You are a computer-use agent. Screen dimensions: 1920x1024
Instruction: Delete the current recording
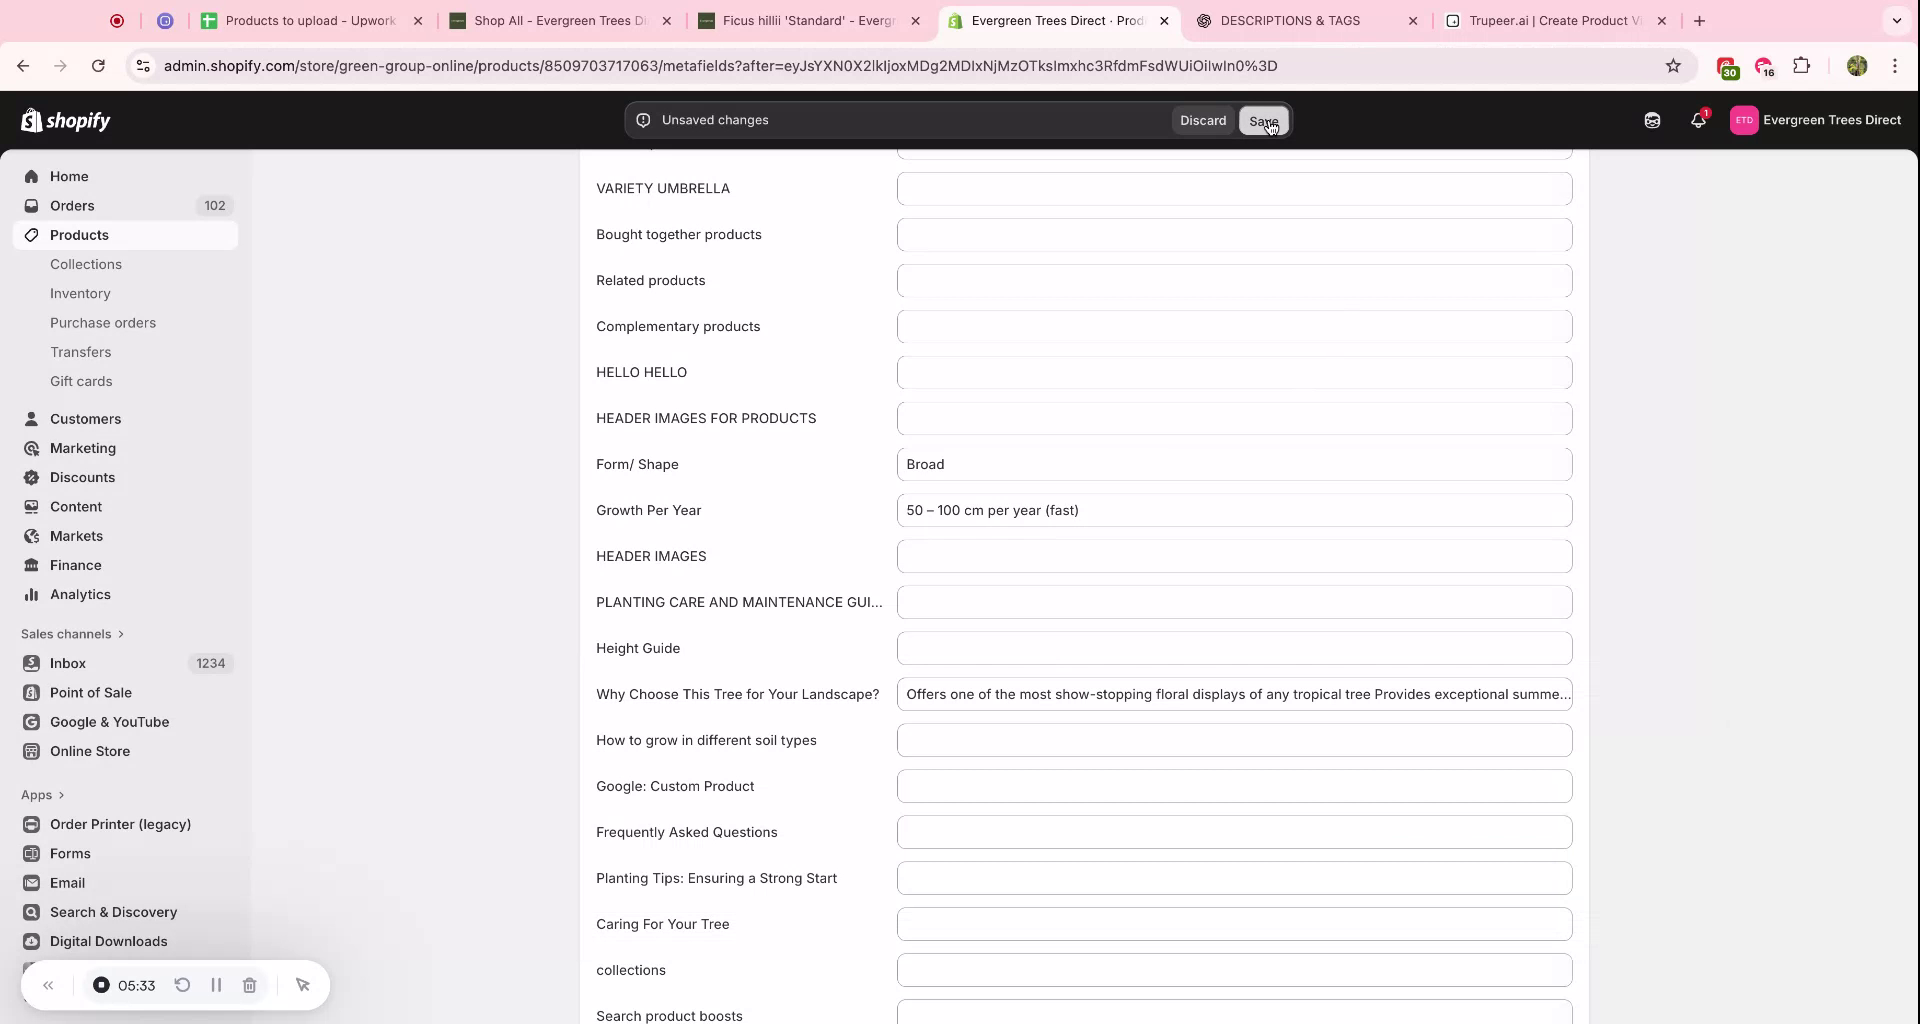[x=250, y=985]
